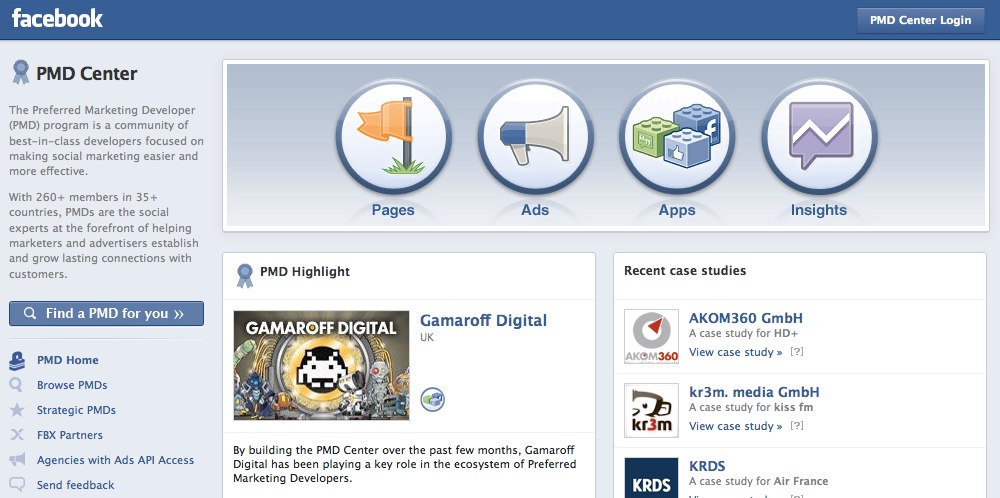The width and height of the screenshot is (1000, 498).
Task: Click the UK label under Gamaroff Digital
Action: pyautogui.click(x=427, y=337)
